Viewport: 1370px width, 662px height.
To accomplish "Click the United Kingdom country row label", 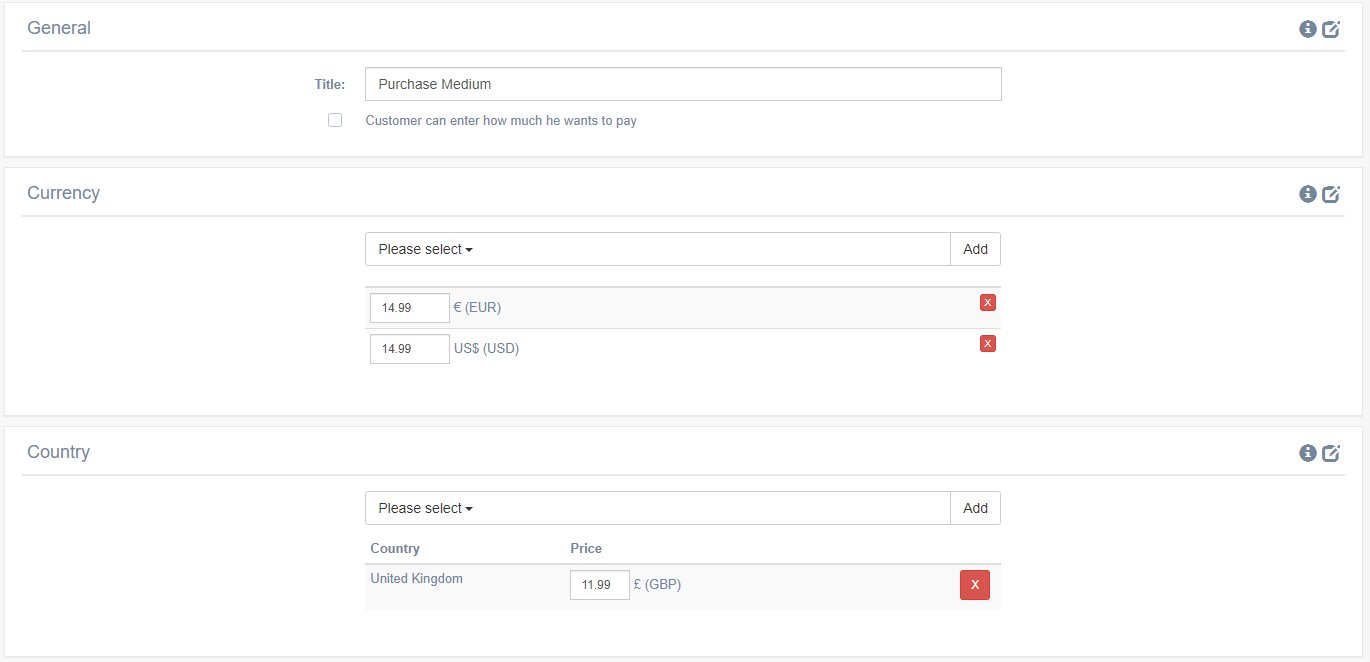I will pyautogui.click(x=416, y=578).
